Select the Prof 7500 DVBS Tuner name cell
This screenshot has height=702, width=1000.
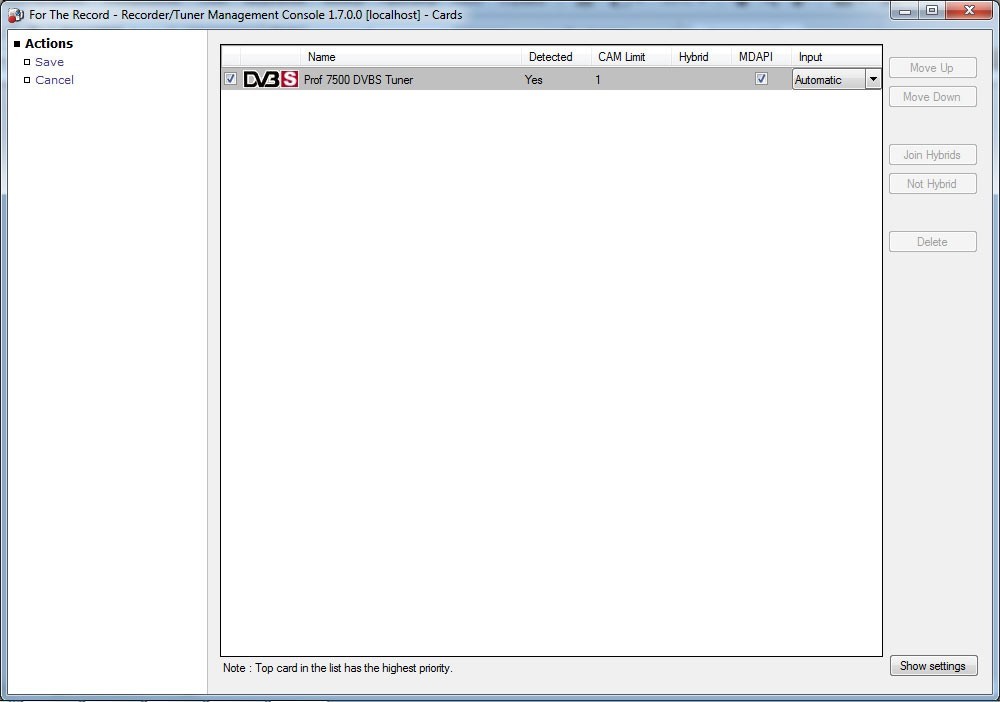(358, 80)
